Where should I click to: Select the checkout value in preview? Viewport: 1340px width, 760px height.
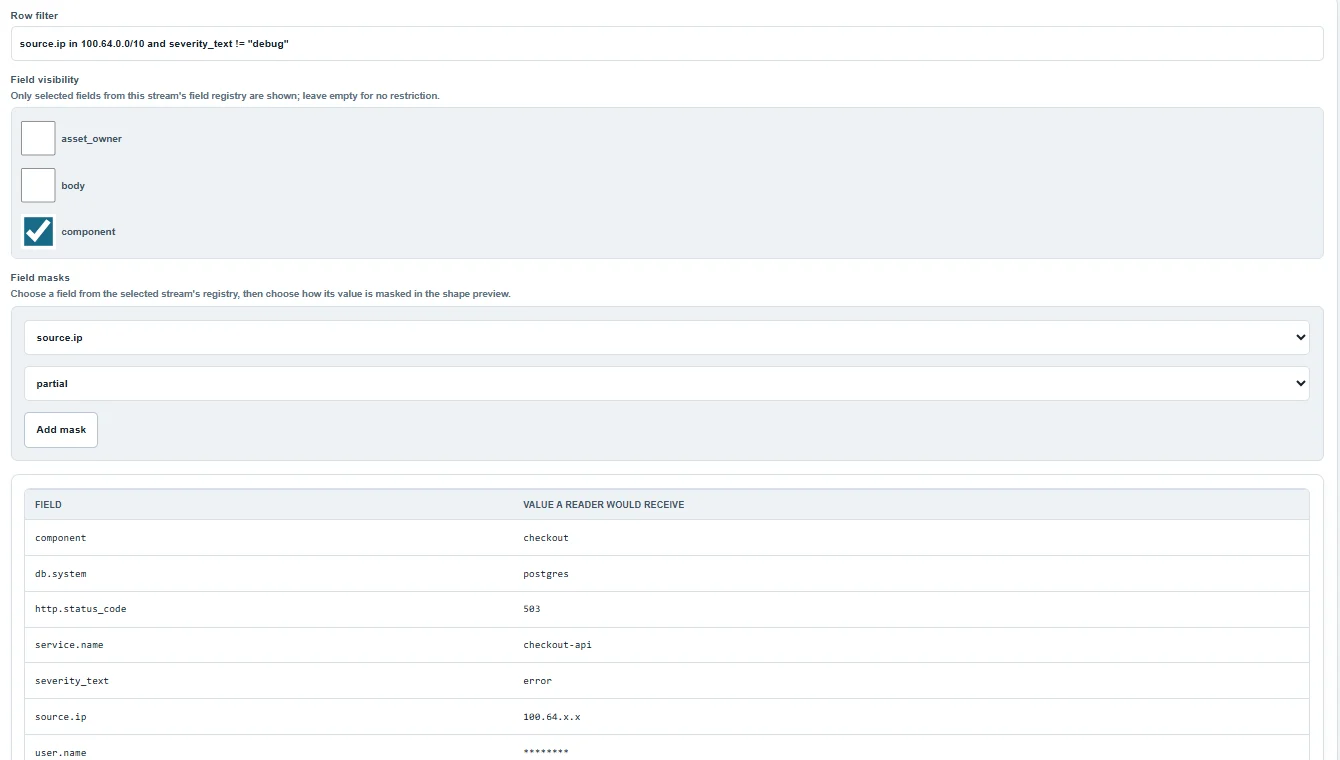(x=546, y=538)
